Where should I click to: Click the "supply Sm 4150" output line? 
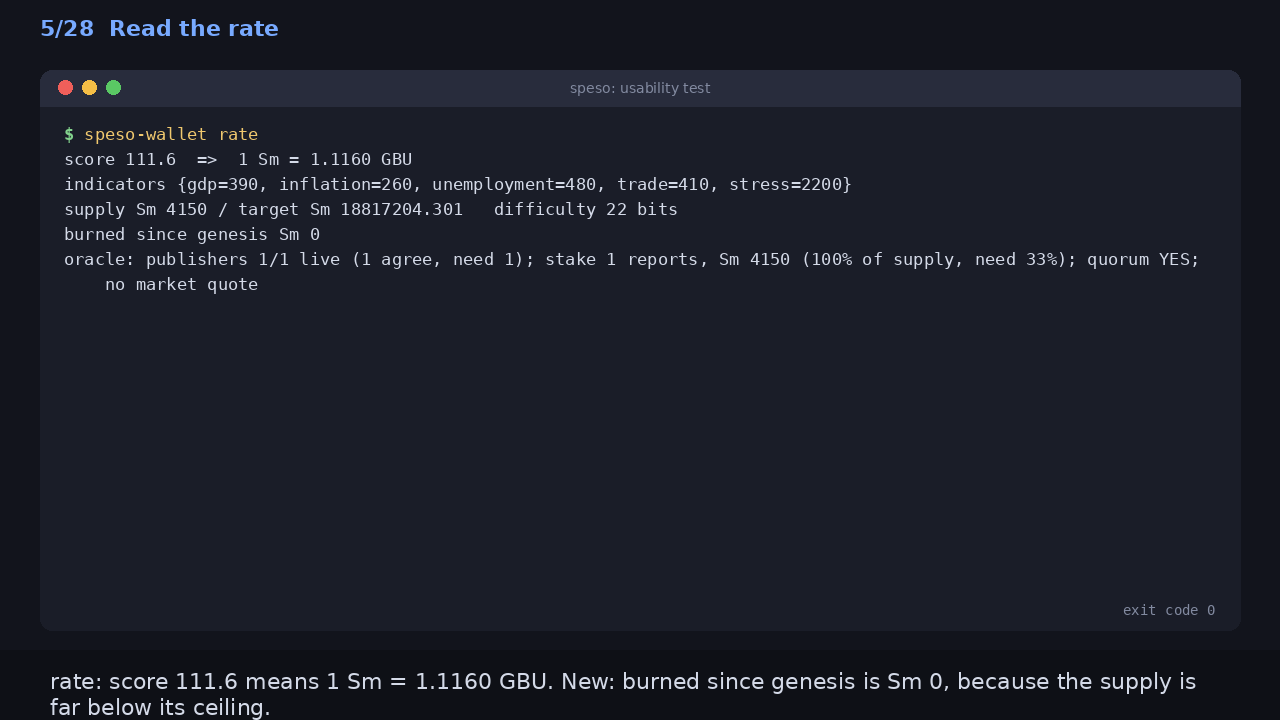(x=371, y=209)
